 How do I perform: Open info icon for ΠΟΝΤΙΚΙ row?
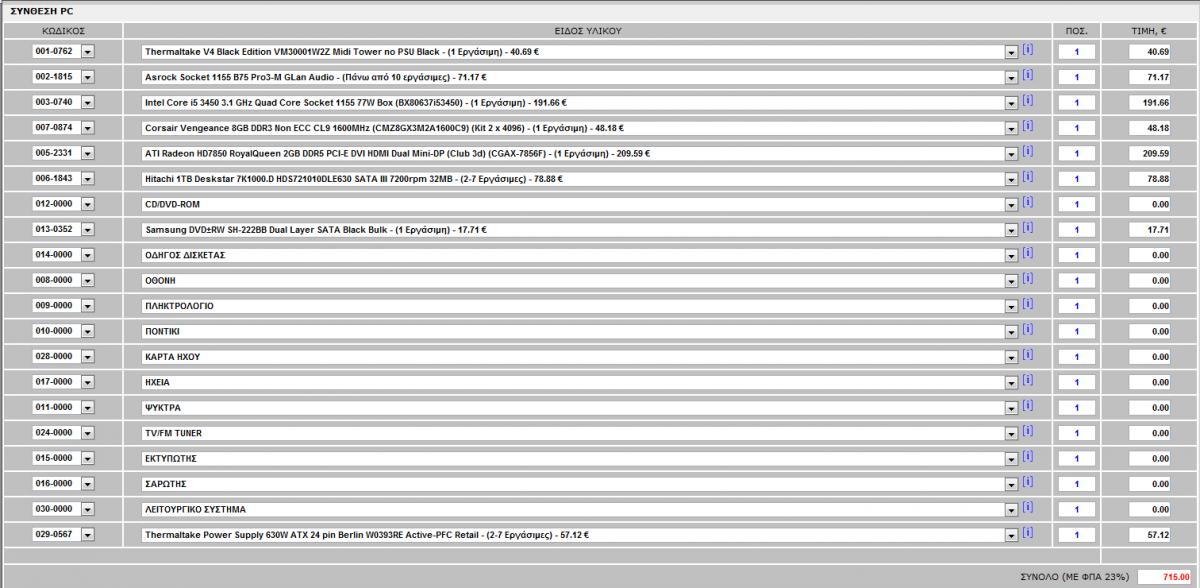point(1027,329)
